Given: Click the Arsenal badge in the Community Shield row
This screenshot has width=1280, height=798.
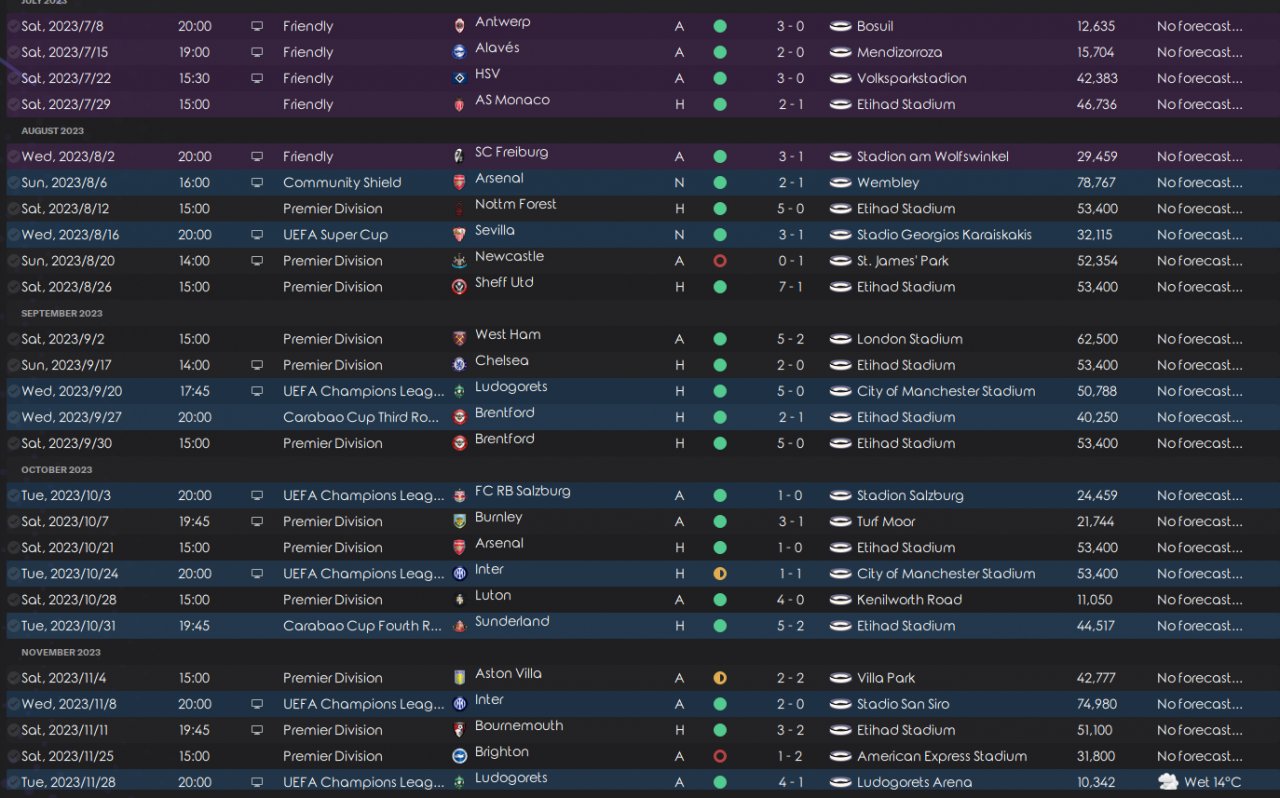Looking at the screenshot, I should point(460,183).
